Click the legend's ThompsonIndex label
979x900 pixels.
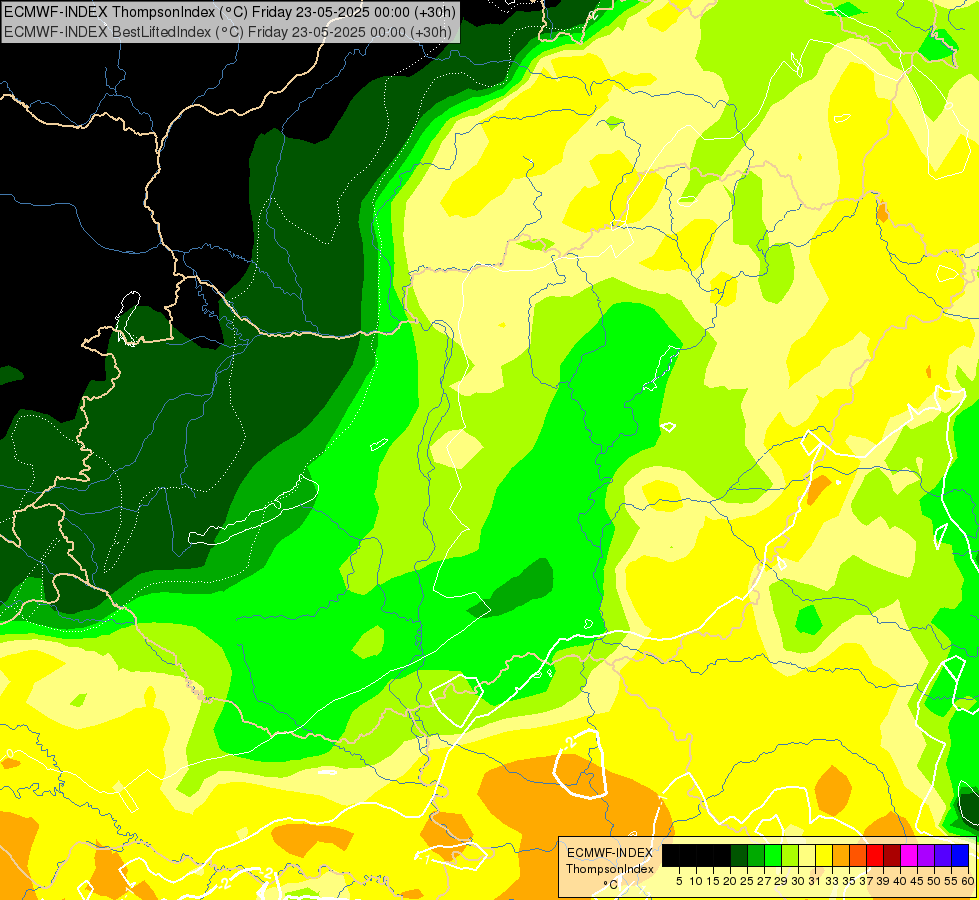(x=610, y=869)
